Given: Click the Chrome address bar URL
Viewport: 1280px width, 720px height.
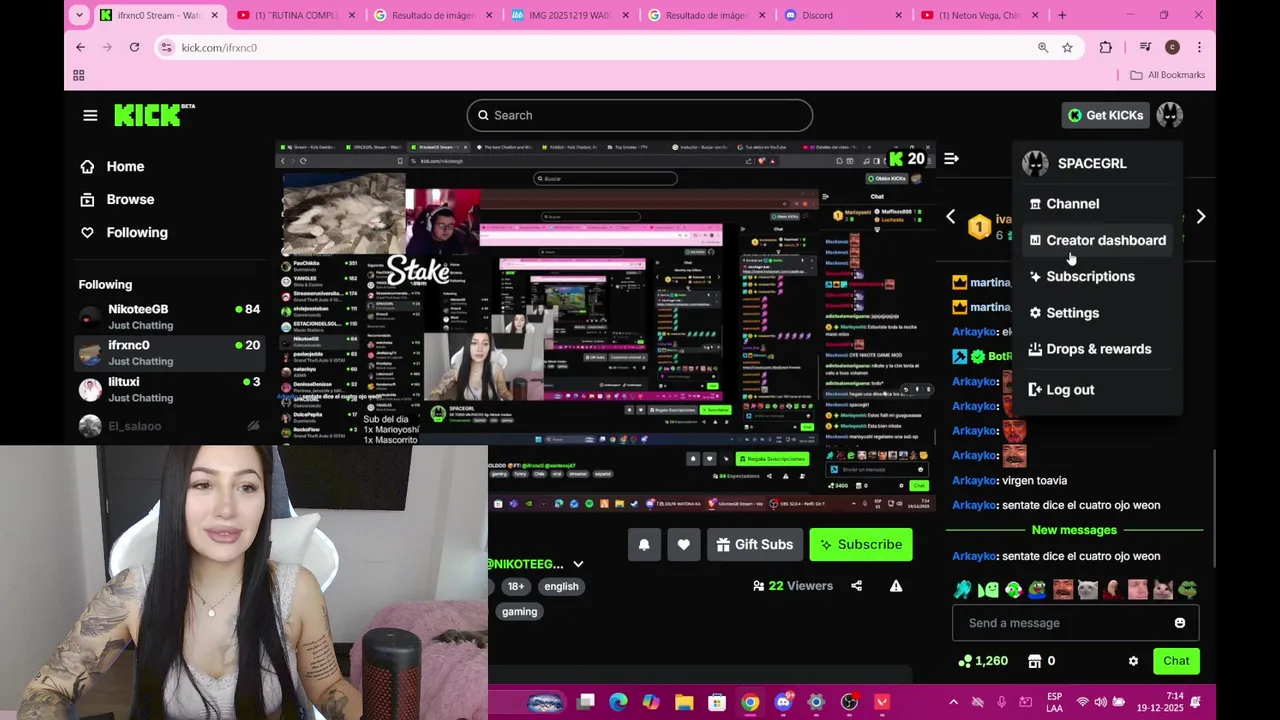Looking at the screenshot, I should pos(219,47).
